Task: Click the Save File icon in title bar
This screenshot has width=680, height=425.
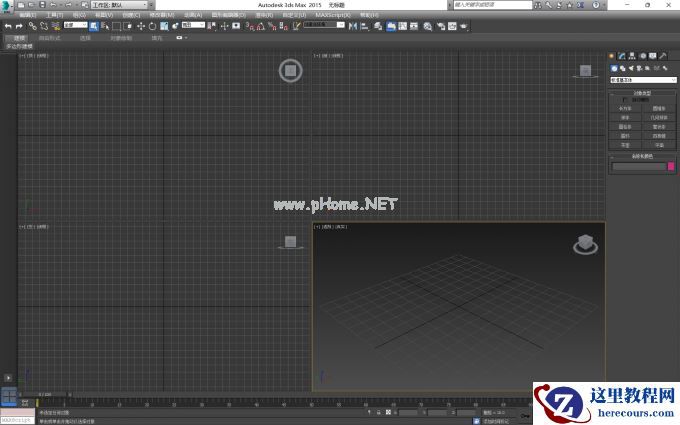Action: pyautogui.click(x=42, y=5)
